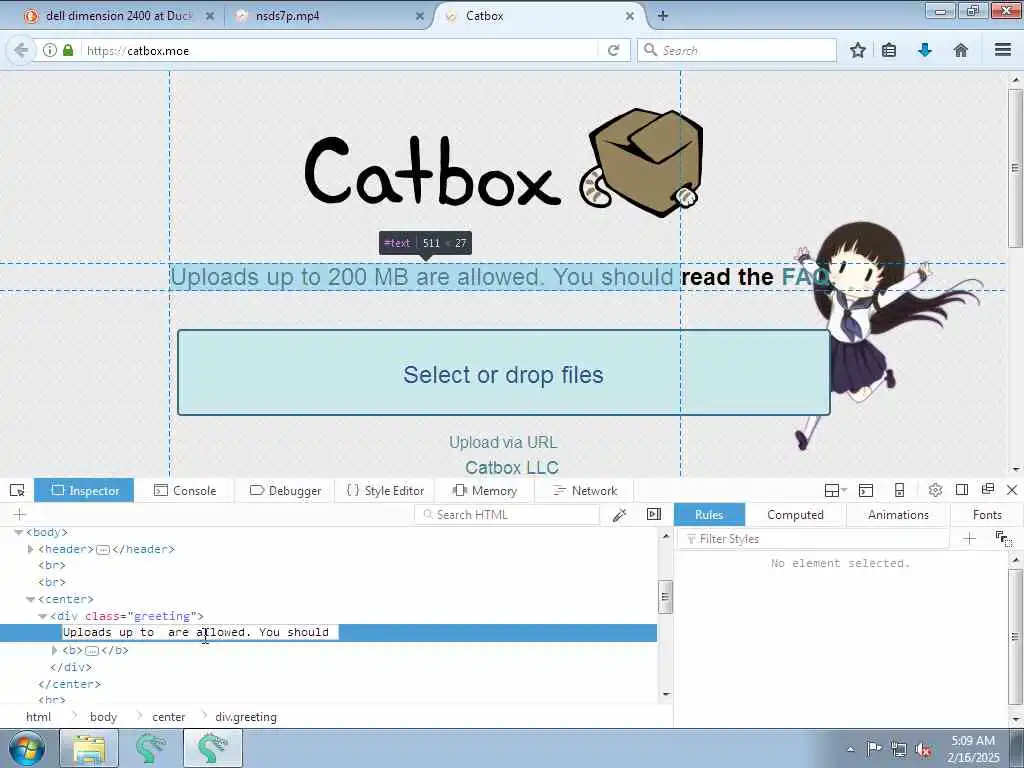Open the bookmarks list icon
The width and height of the screenshot is (1024, 768).
(x=889, y=50)
